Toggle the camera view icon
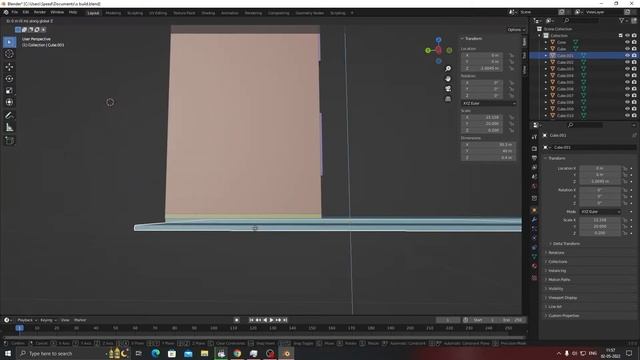The width and height of the screenshot is (640, 360). coord(448,89)
